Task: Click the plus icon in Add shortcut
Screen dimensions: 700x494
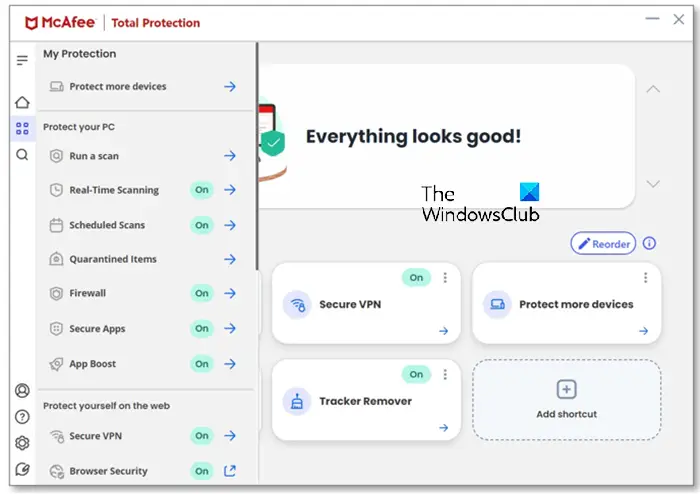Action: [567, 389]
